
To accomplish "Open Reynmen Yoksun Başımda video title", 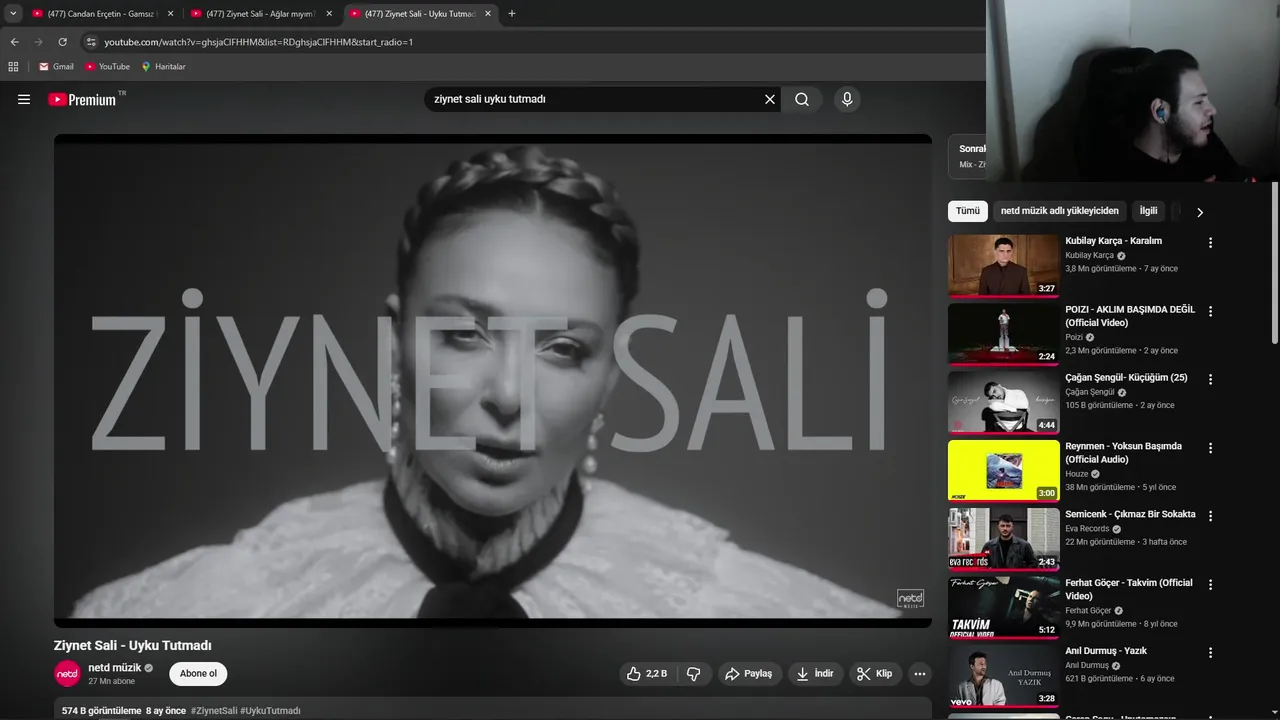I will 1123,453.
